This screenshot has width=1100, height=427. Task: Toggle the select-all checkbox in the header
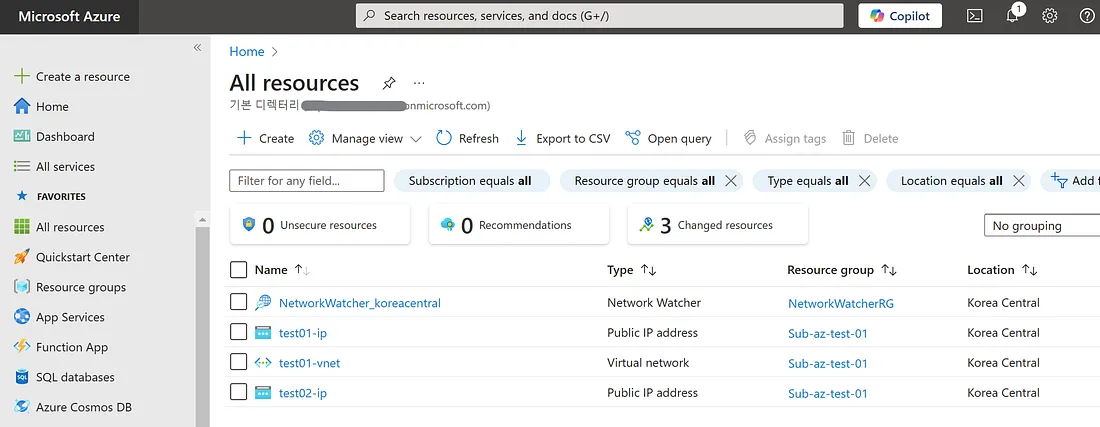[238, 269]
